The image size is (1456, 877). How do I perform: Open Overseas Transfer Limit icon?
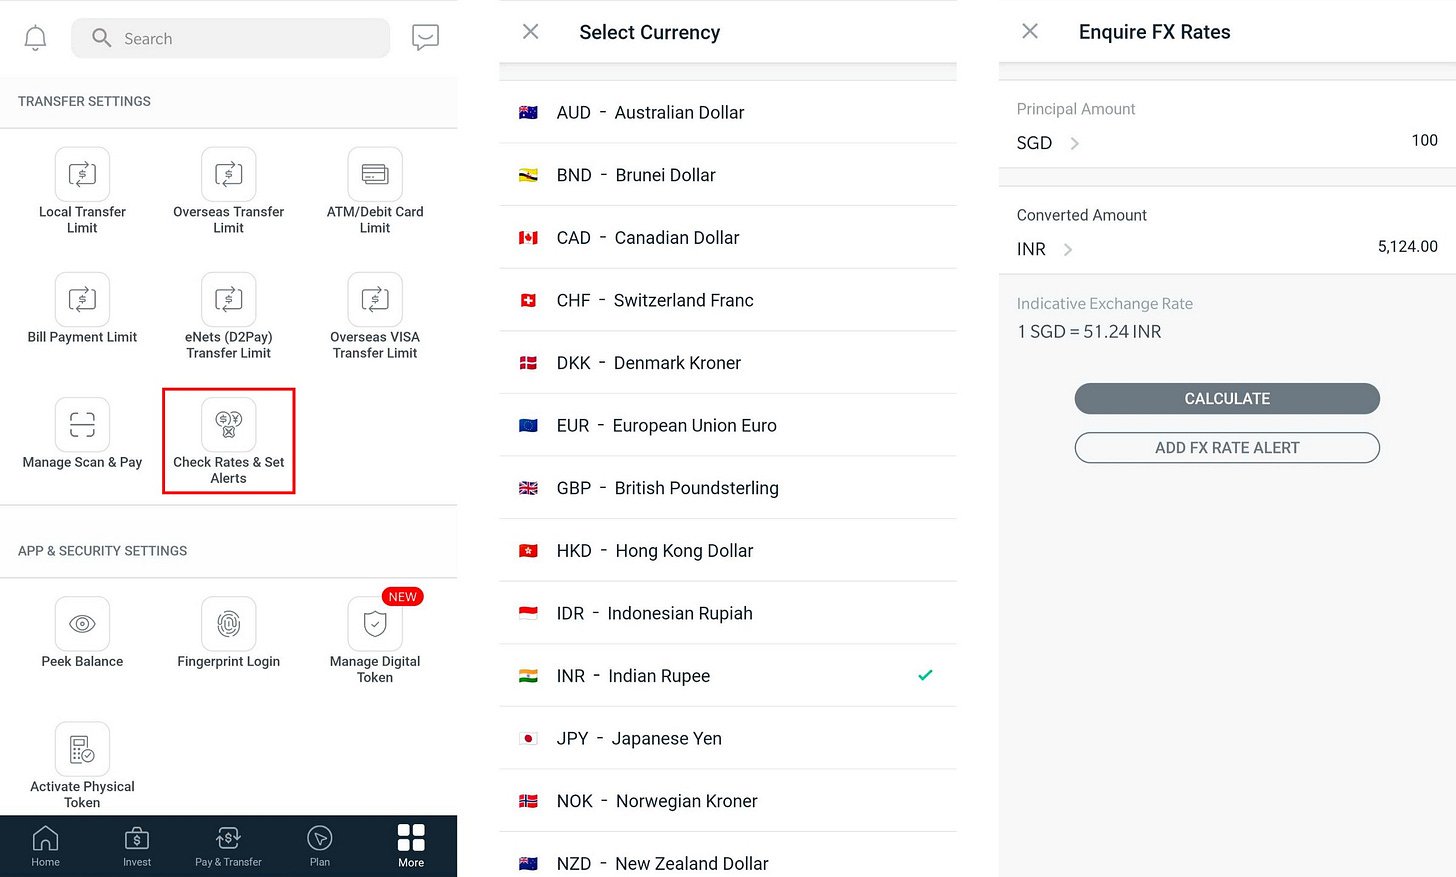coord(228,174)
